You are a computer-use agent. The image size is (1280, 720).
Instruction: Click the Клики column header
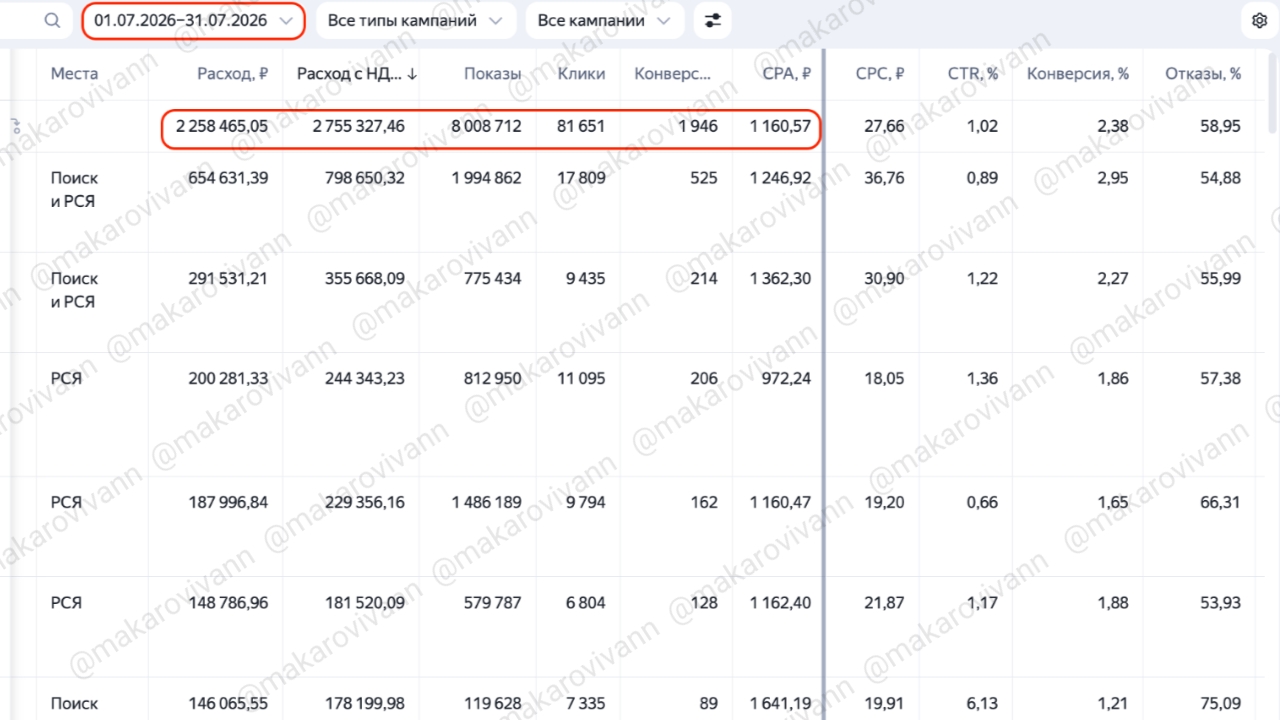(x=581, y=73)
